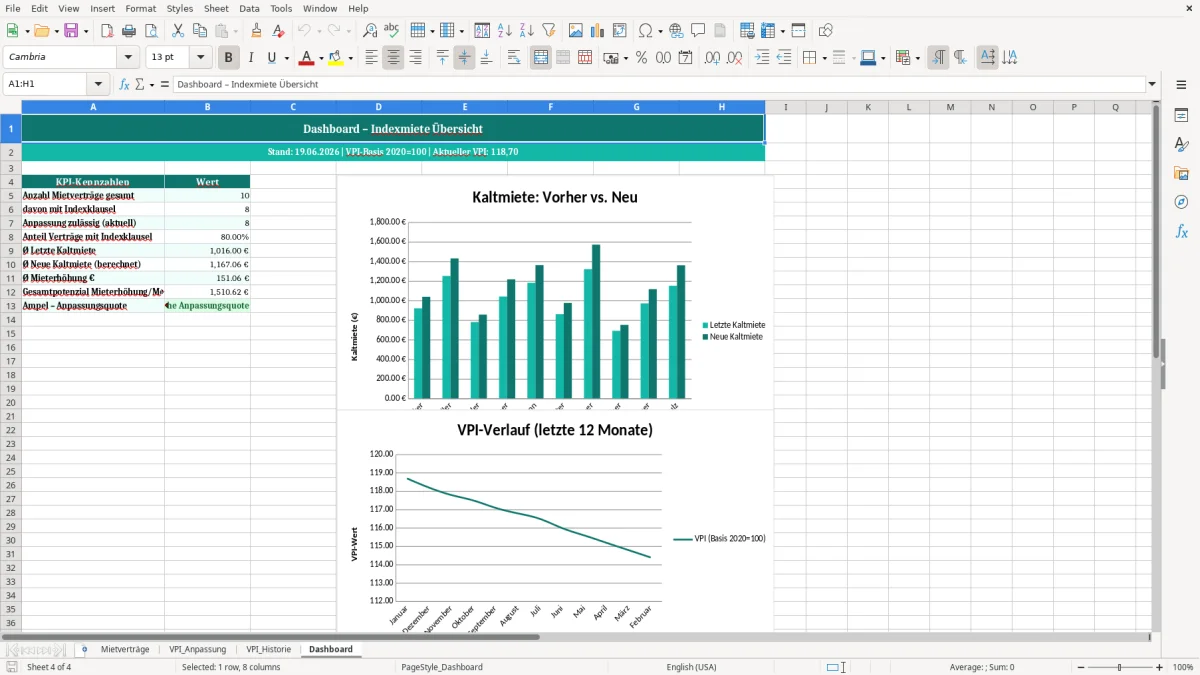Viewport: 1200px width, 675px height.
Task: Click Sort Descending icon
Action: point(527,31)
